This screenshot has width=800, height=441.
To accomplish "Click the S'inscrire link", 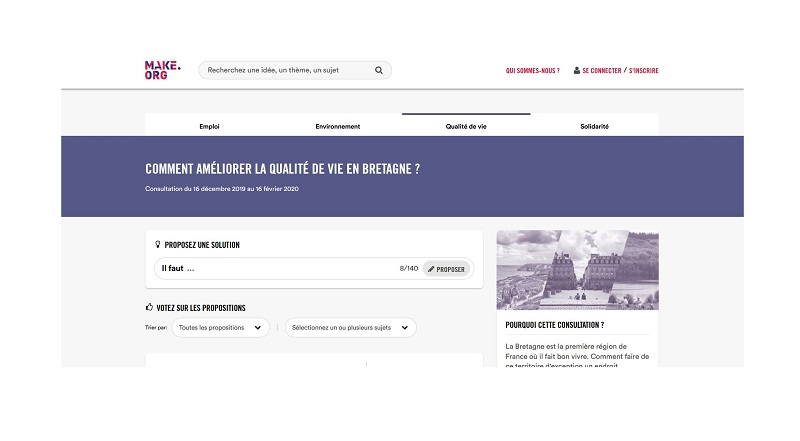I will (643, 71).
